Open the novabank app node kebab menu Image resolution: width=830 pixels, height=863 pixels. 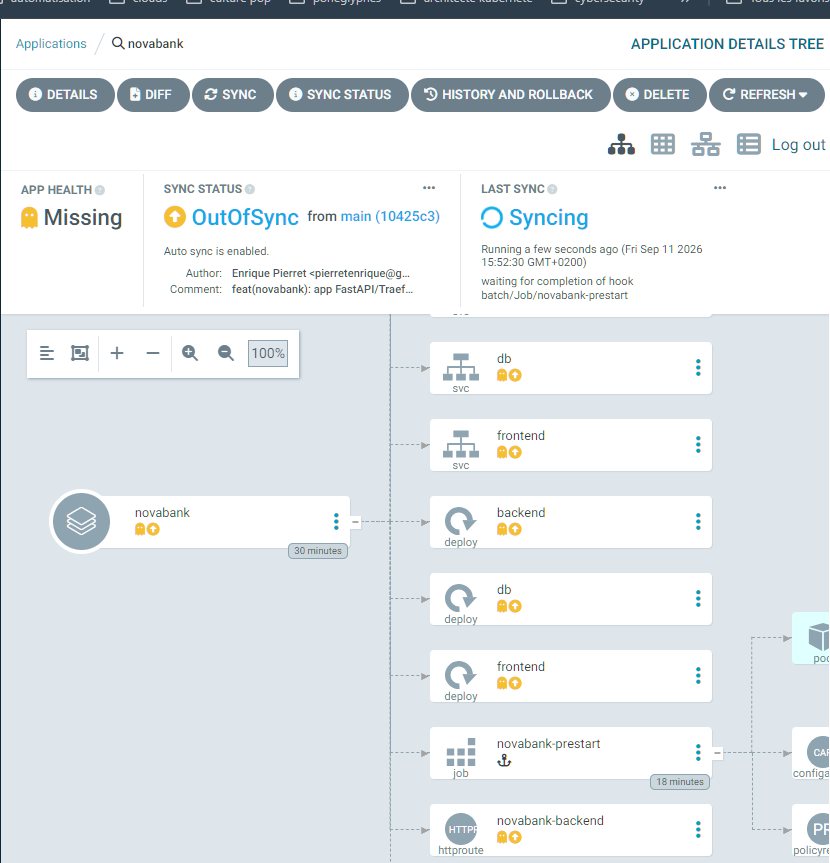click(336, 521)
